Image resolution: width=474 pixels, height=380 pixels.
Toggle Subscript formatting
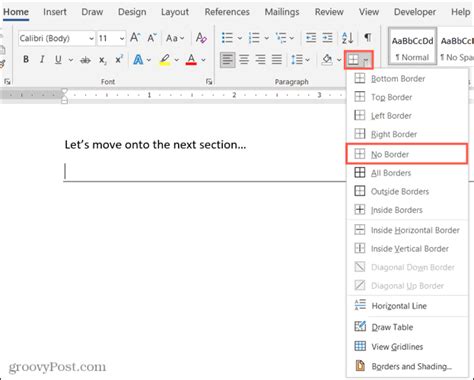point(103,60)
